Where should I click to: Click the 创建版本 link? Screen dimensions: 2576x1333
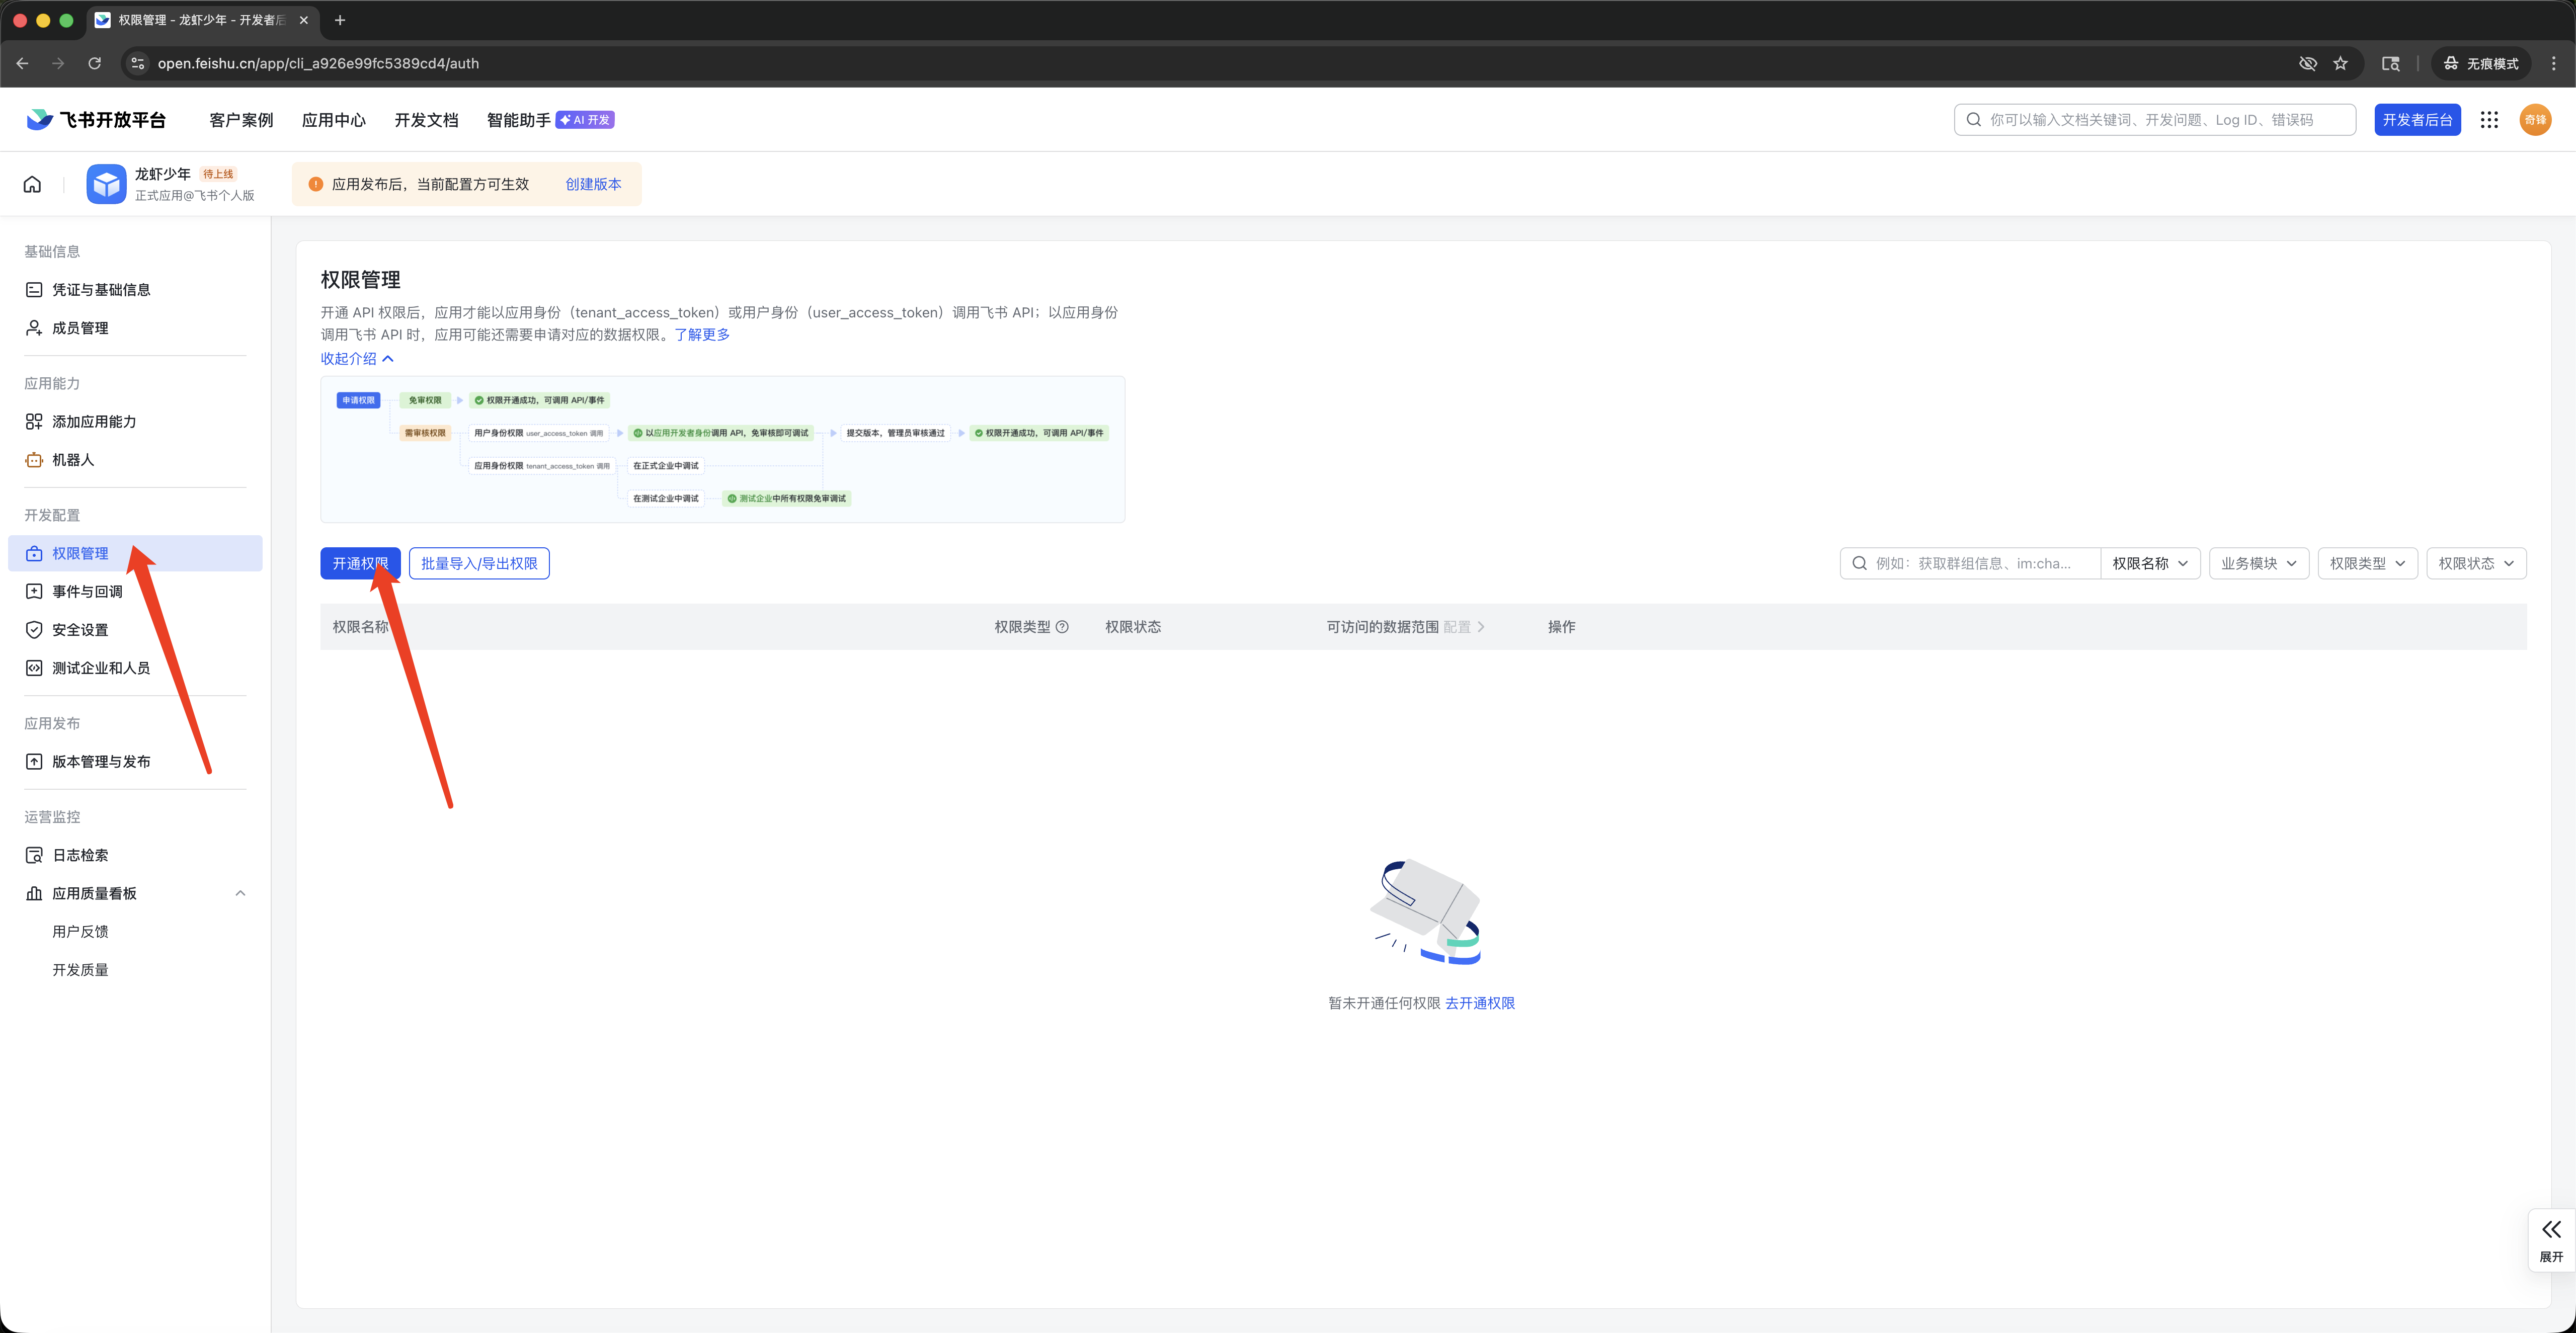tap(593, 184)
